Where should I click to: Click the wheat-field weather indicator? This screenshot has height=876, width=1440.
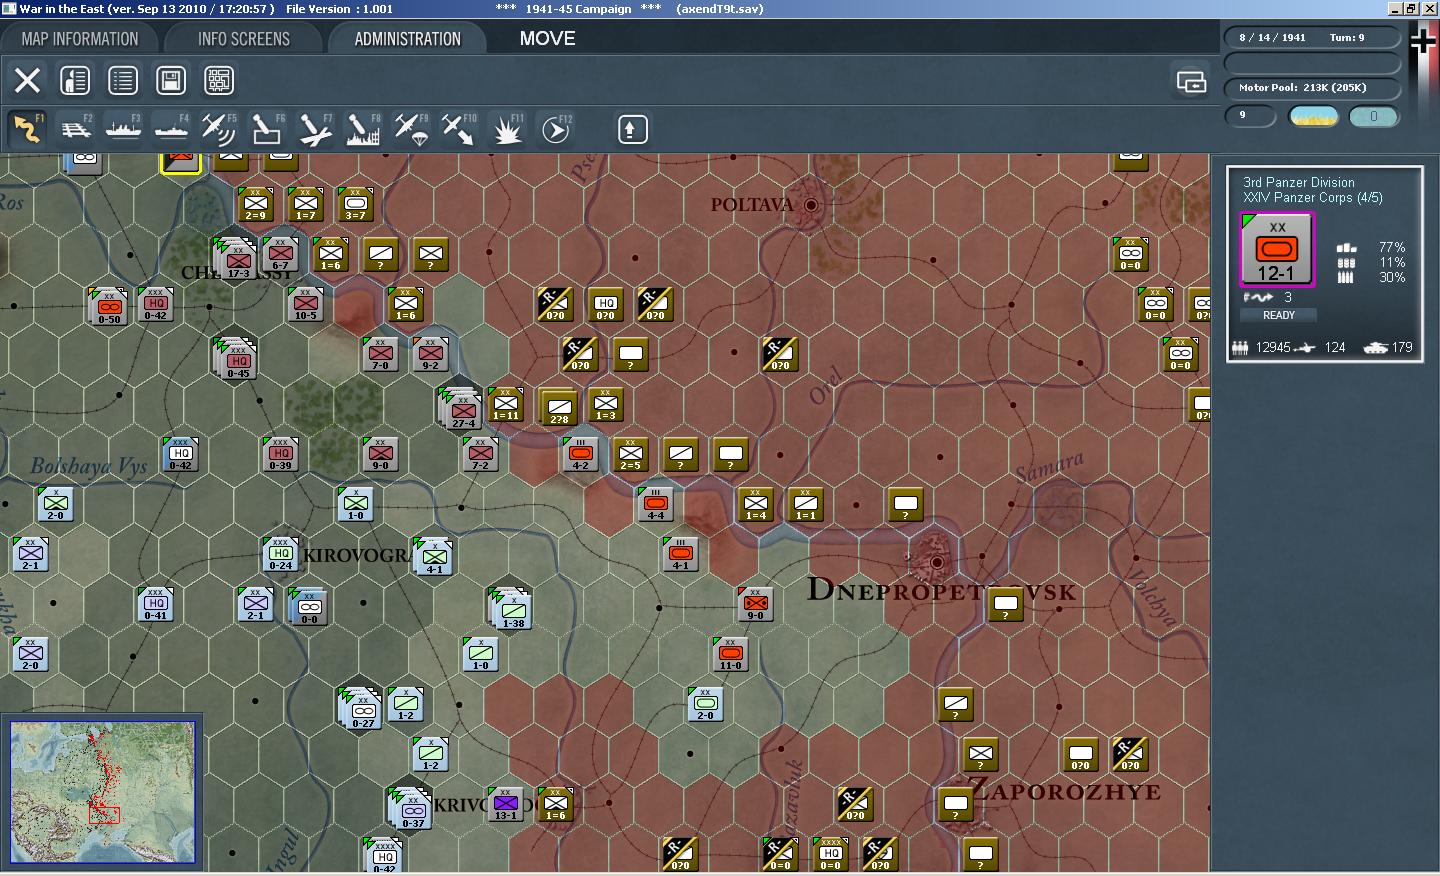click(1314, 117)
